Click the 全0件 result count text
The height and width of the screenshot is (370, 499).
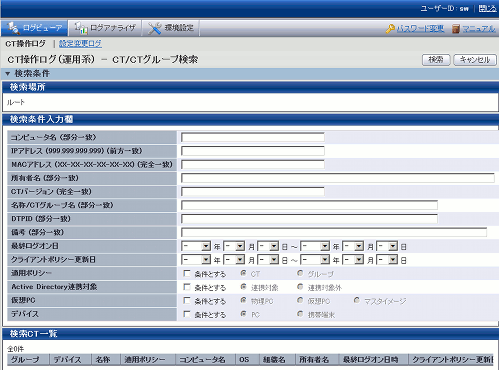click(16, 349)
